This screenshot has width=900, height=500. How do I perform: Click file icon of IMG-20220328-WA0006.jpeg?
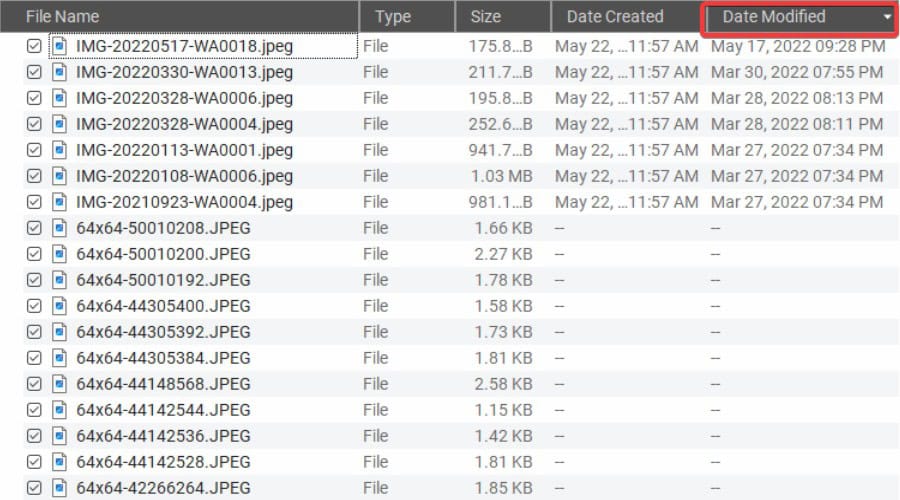(x=59, y=98)
